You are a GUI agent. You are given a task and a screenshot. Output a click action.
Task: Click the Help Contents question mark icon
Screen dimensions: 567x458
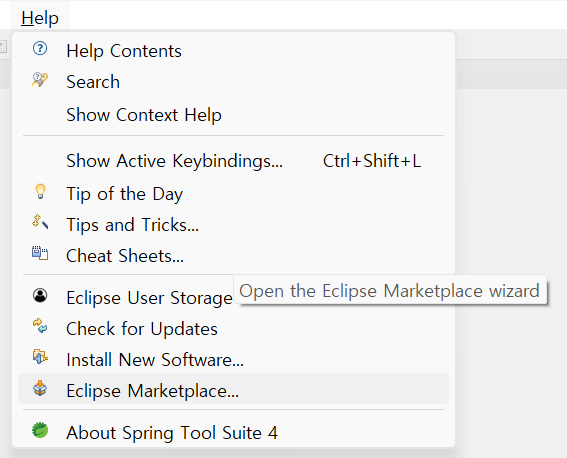click(x=40, y=48)
